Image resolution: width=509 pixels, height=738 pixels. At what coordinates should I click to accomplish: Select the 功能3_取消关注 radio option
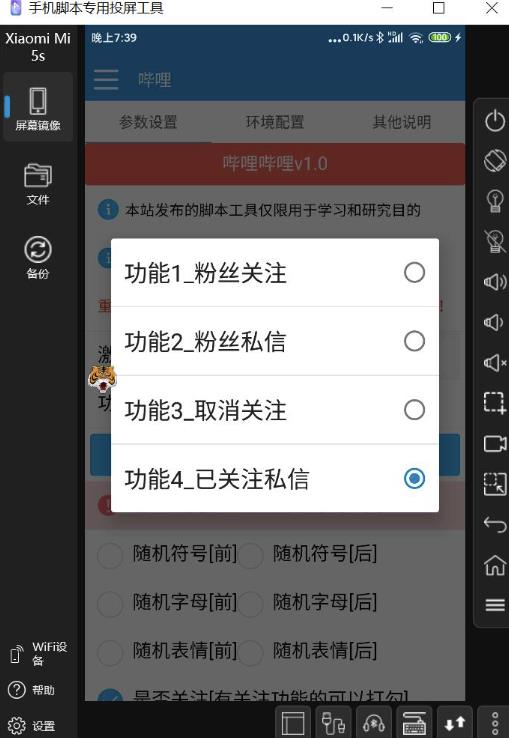(275, 409)
